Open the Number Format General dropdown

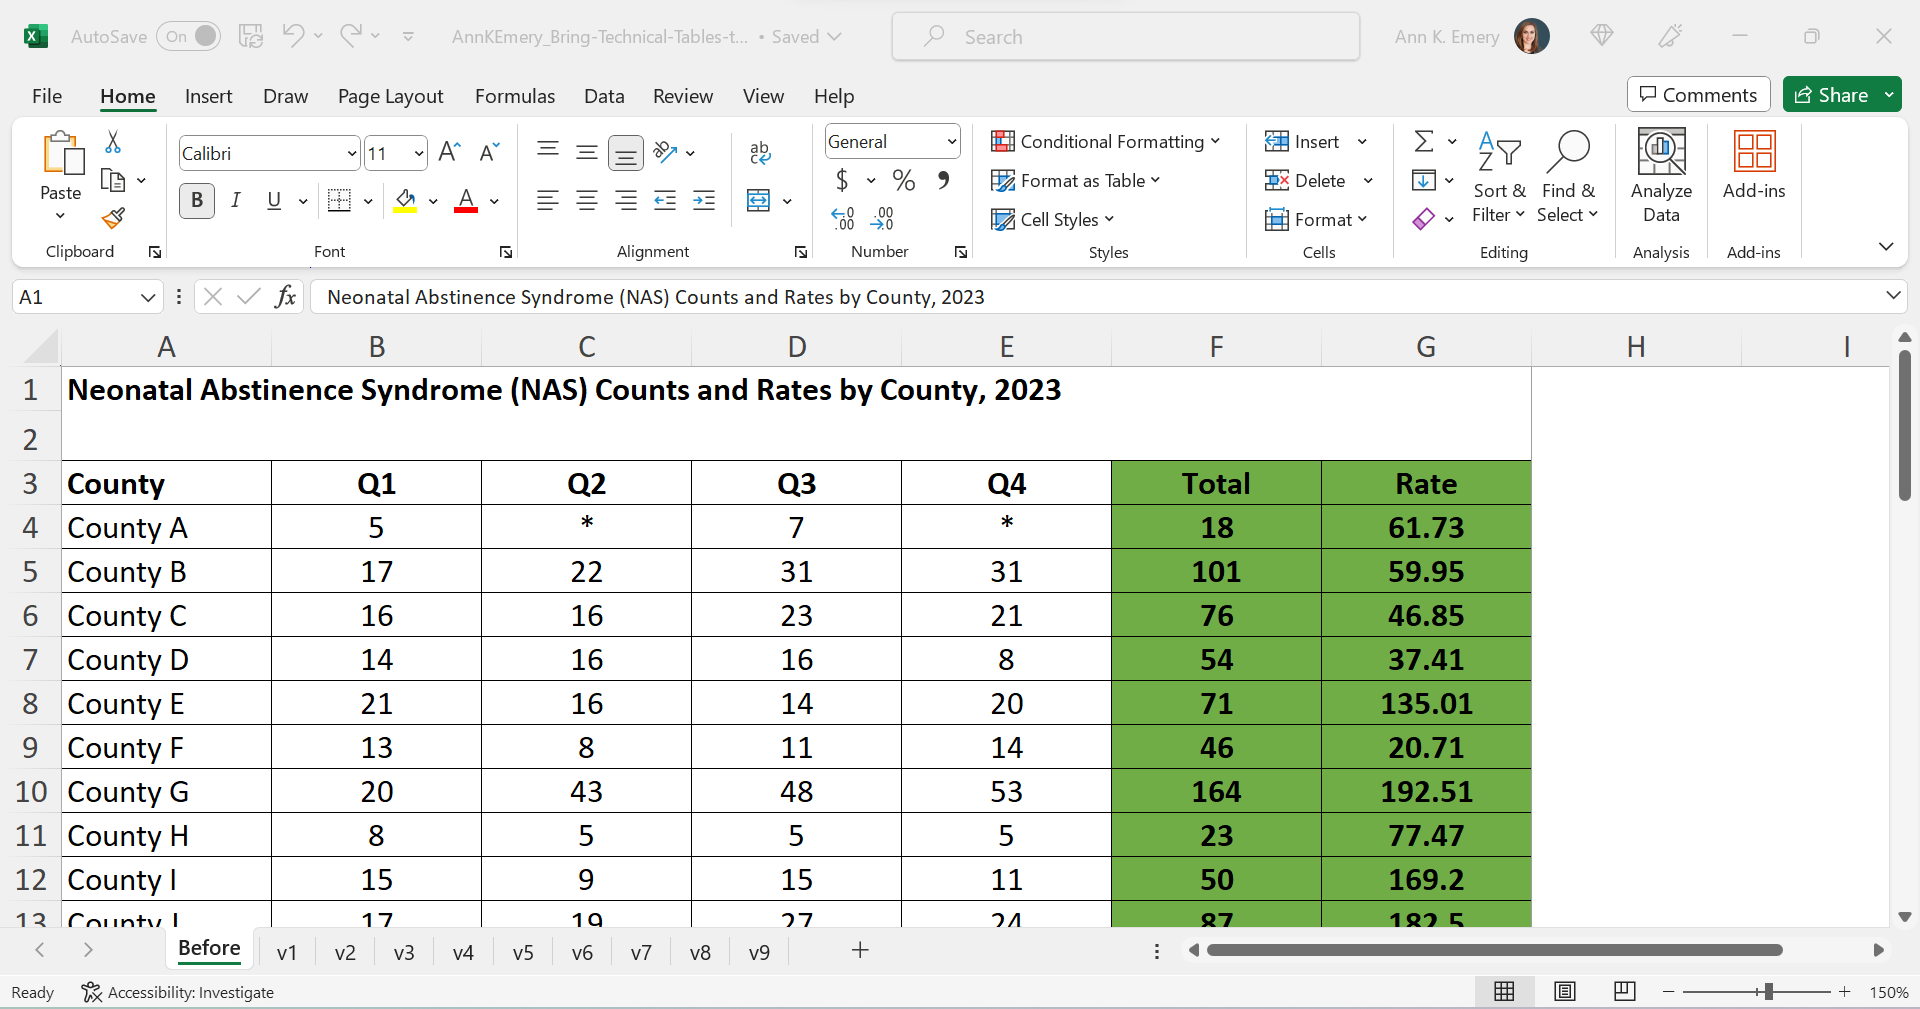tap(893, 142)
